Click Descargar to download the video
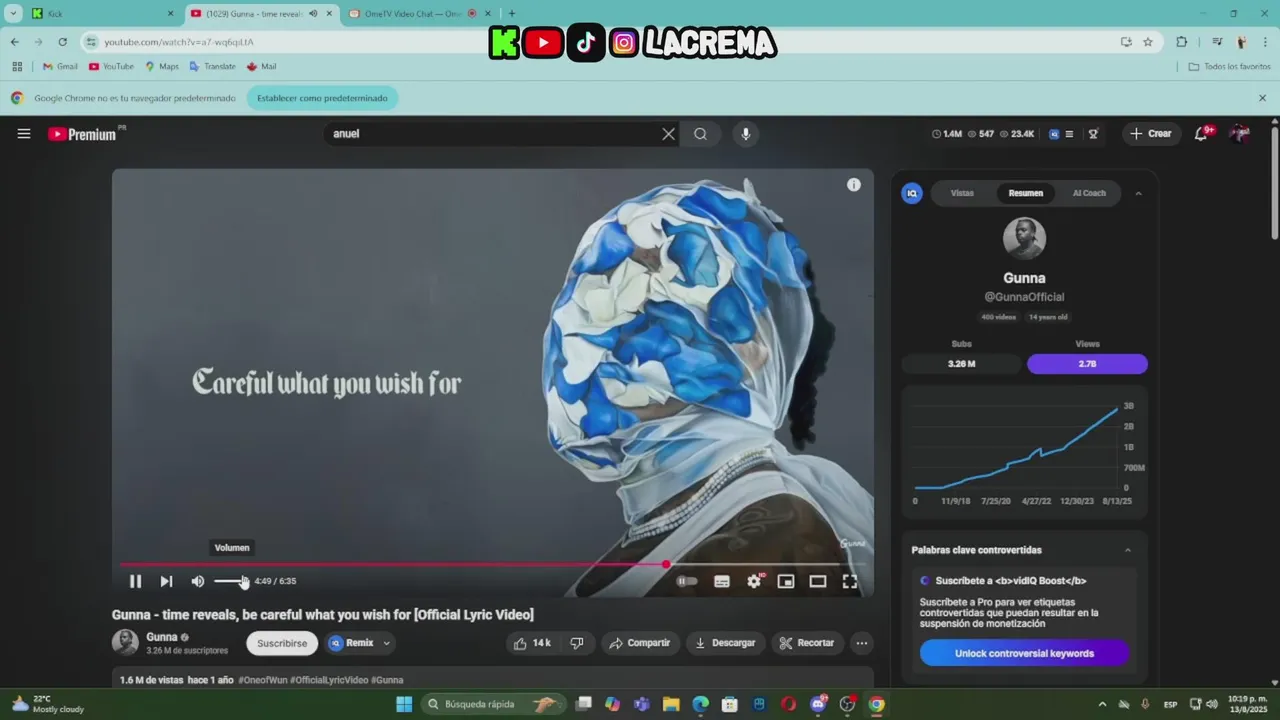The width and height of the screenshot is (1280, 720). tap(725, 643)
